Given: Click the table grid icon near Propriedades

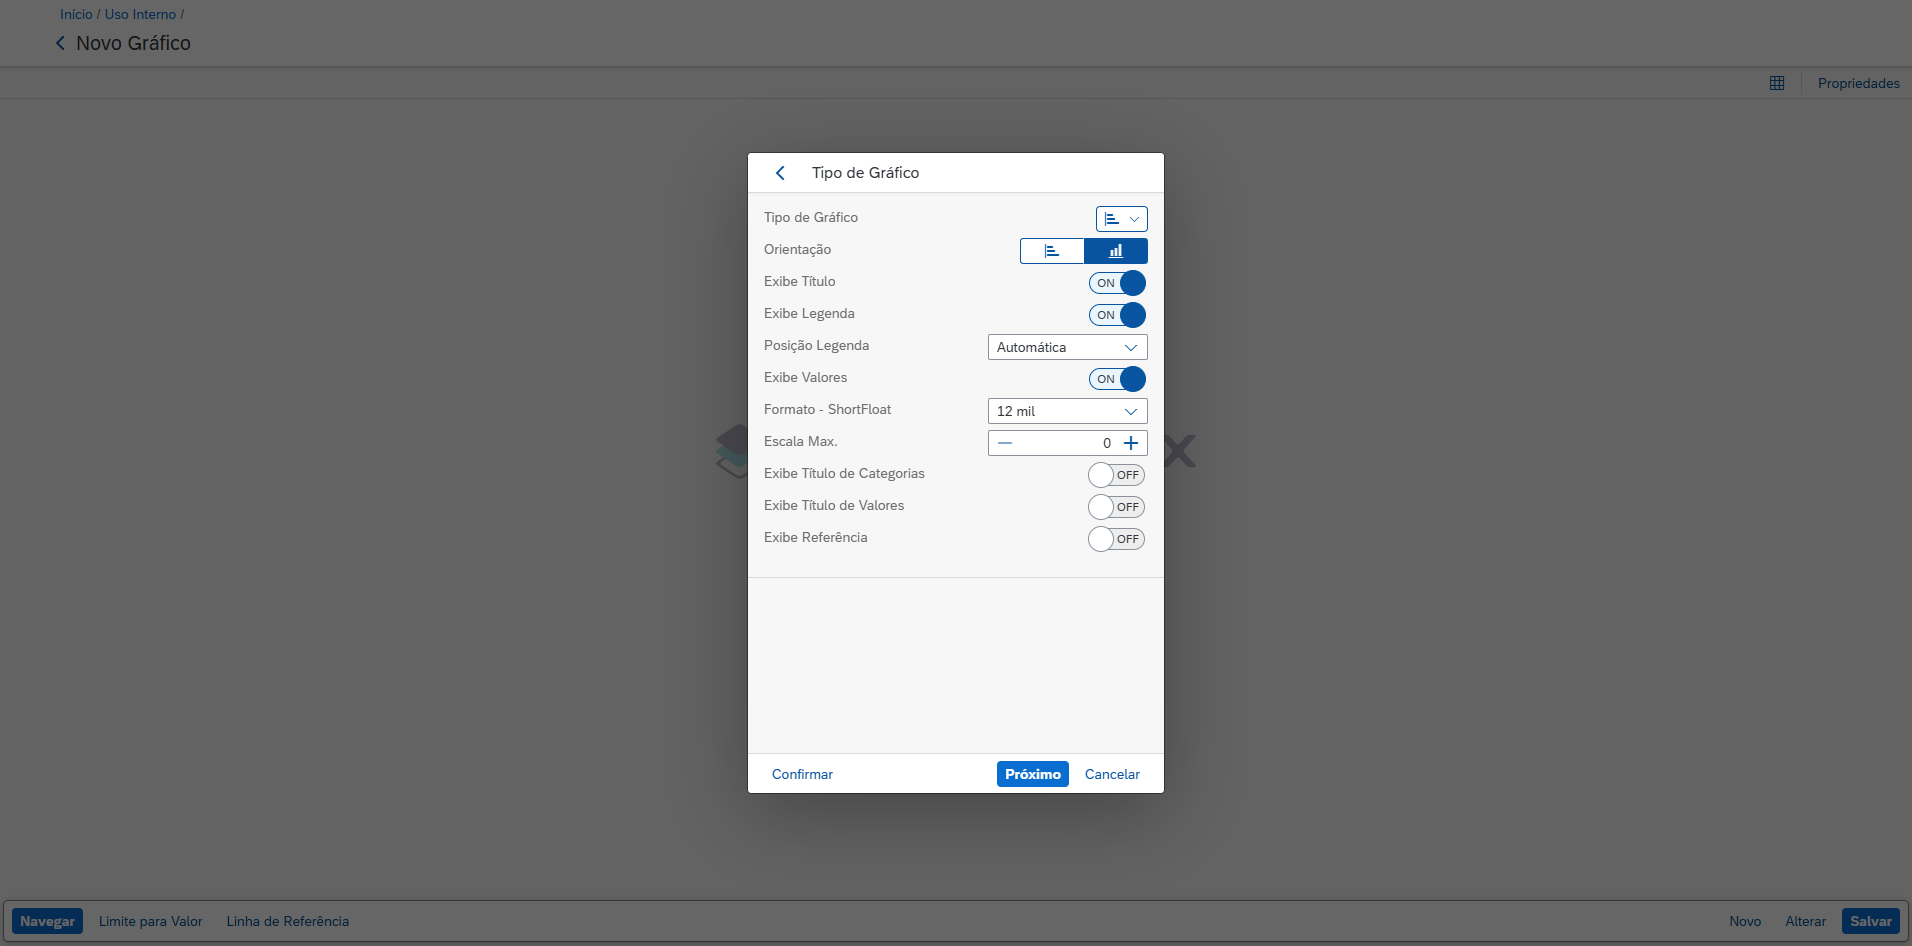Looking at the screenshot, I should pos(1776,83).
